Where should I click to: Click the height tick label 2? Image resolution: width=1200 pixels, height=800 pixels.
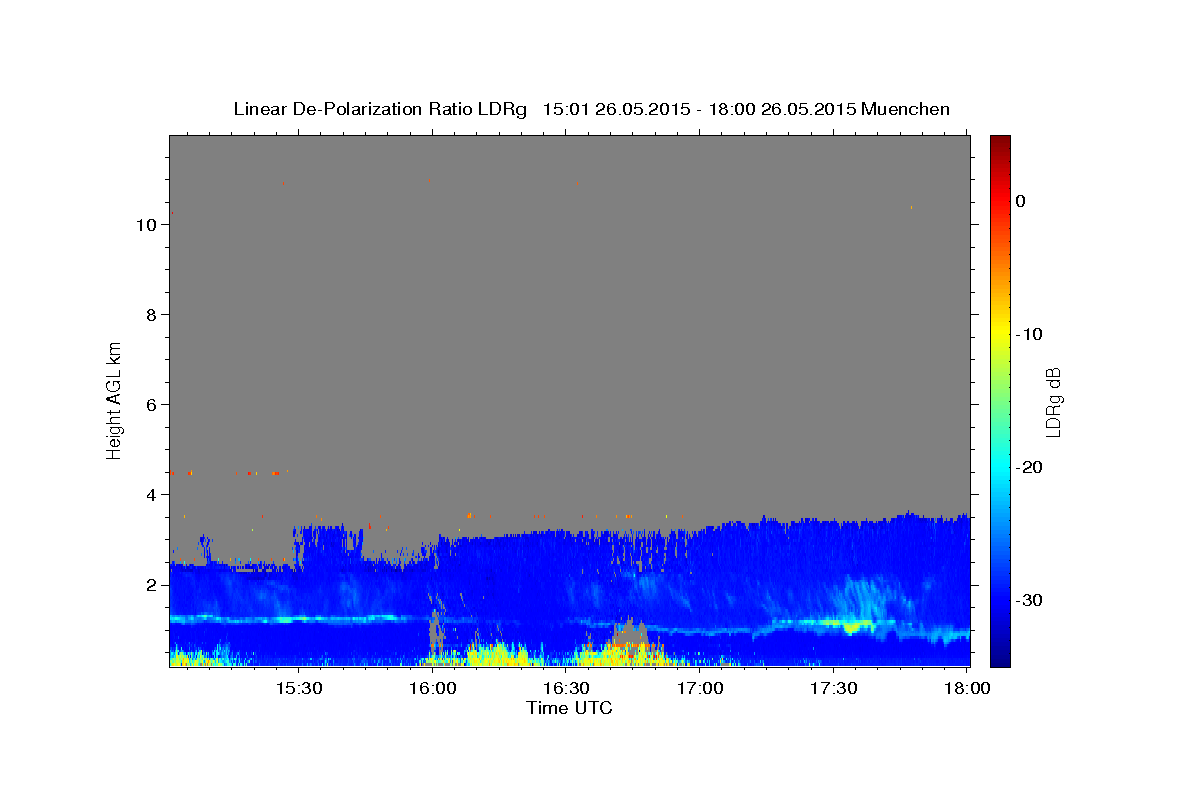click(x=150, y=585)
